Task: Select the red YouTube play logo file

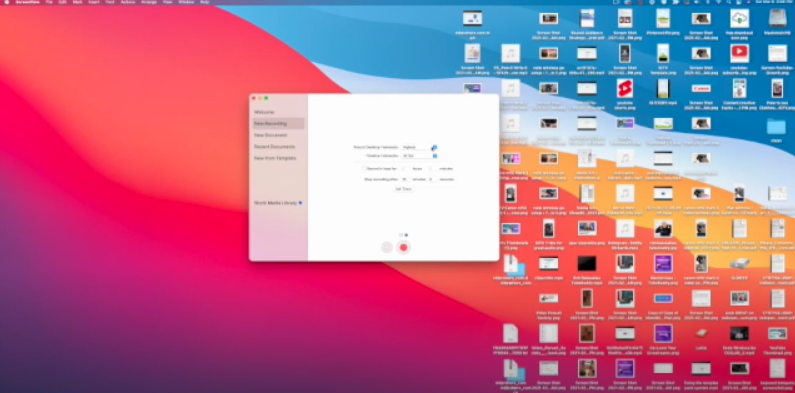Action: coord(739,53)
